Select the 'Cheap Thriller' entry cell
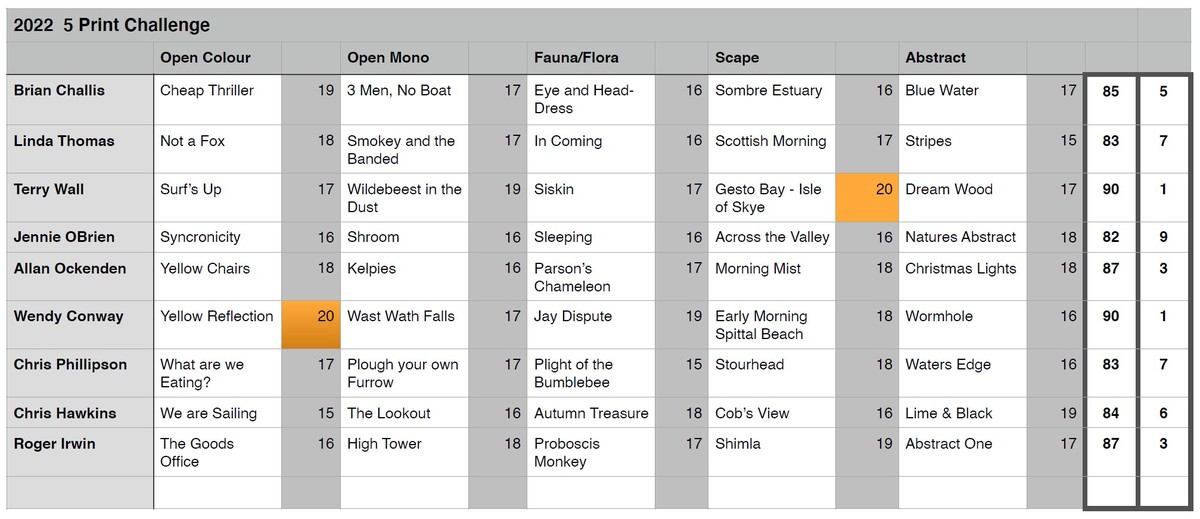Viewport: 1200px width, 519px height. (217, 100)
